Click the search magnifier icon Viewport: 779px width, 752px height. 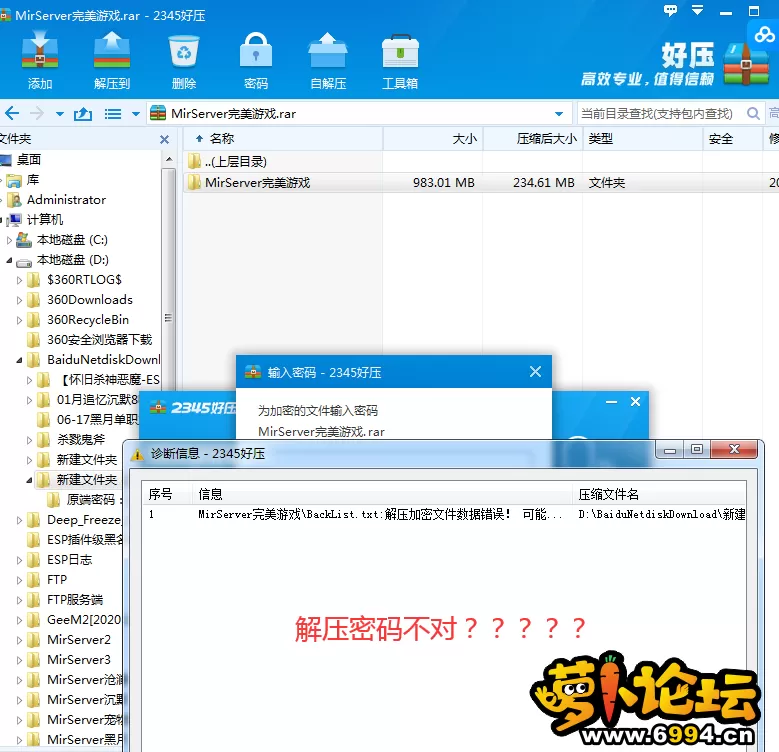753,114
